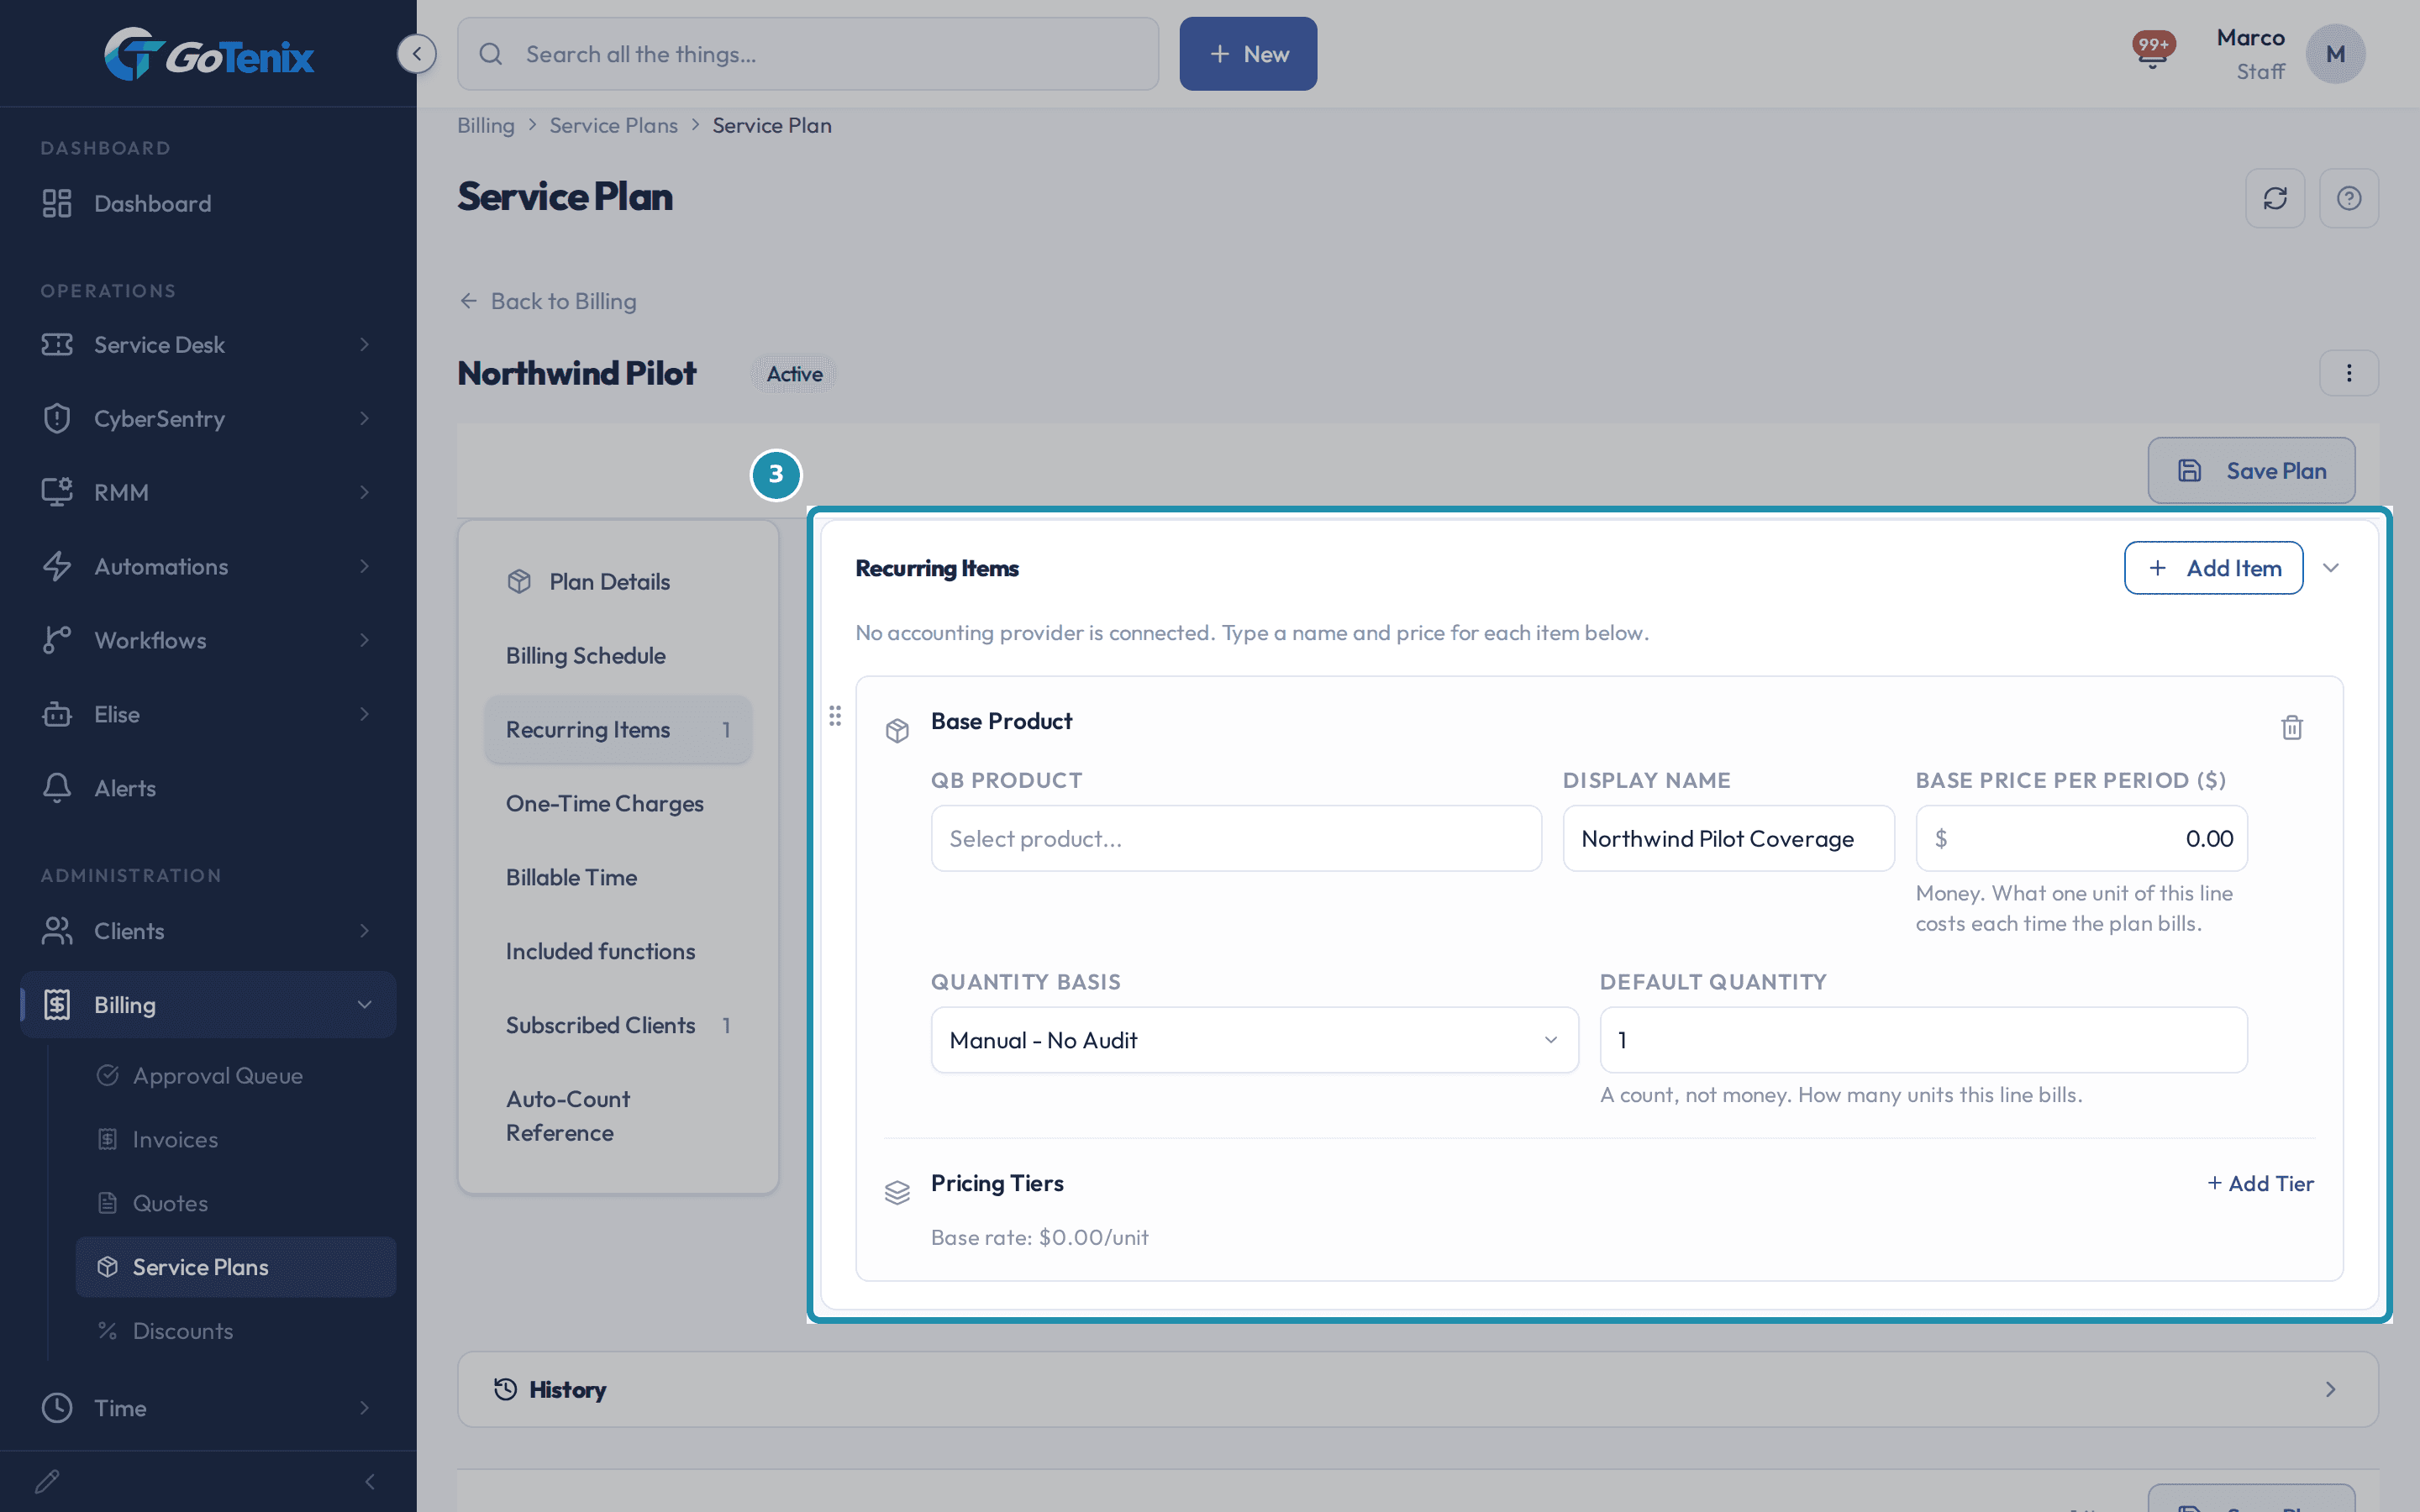This screenshot has height=1512, width=2420.
Task: Click the refresh icon near page title
Action: [x=2275, y=198]
